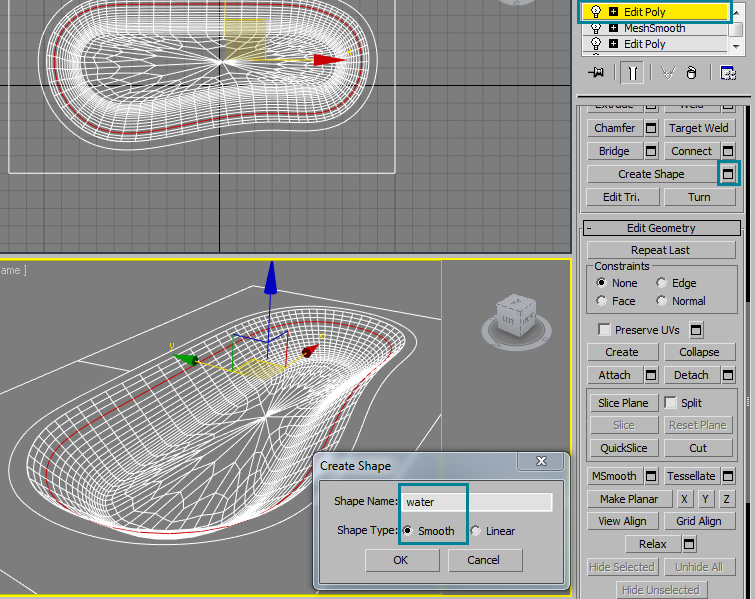755x599 pixels.
Task: Click OK in Create Shape dialog
Action: pyautogui.click(x=401, y=560)
